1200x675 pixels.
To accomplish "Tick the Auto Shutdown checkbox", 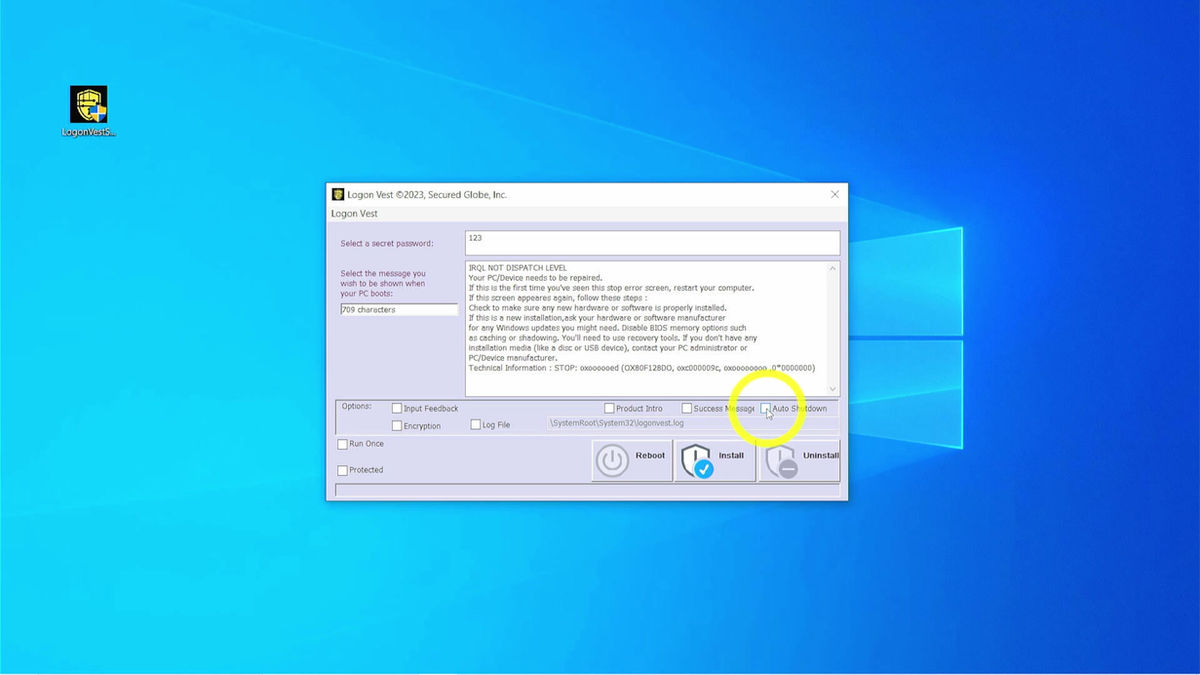I will (x=766, y=408).
